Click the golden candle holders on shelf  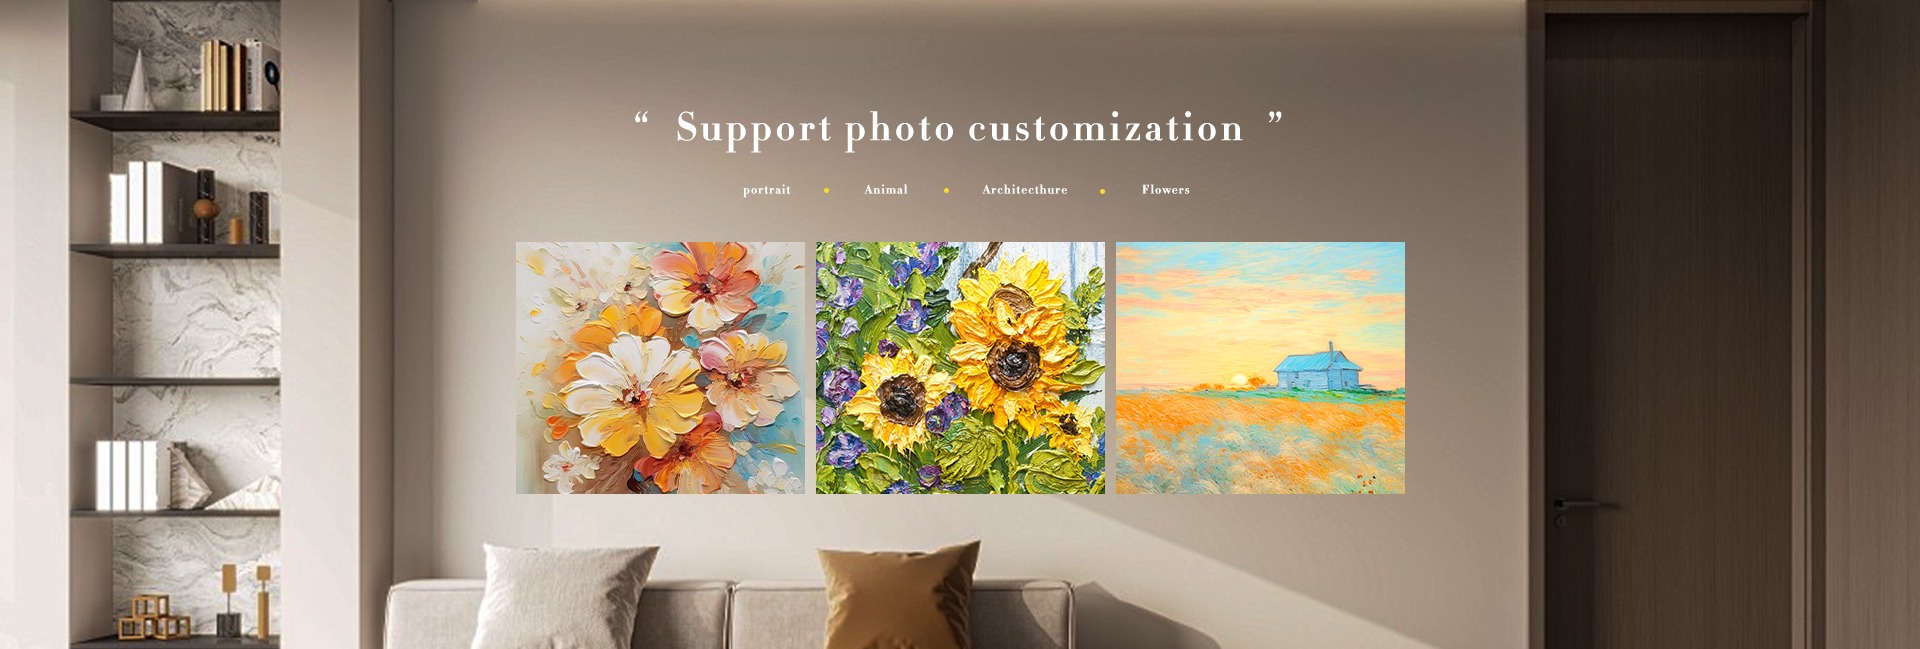tap(245, 601)
